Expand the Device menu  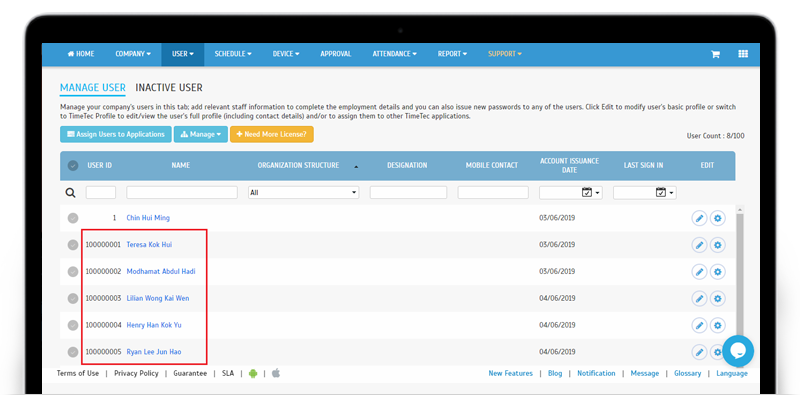click(x=286, y=54)
